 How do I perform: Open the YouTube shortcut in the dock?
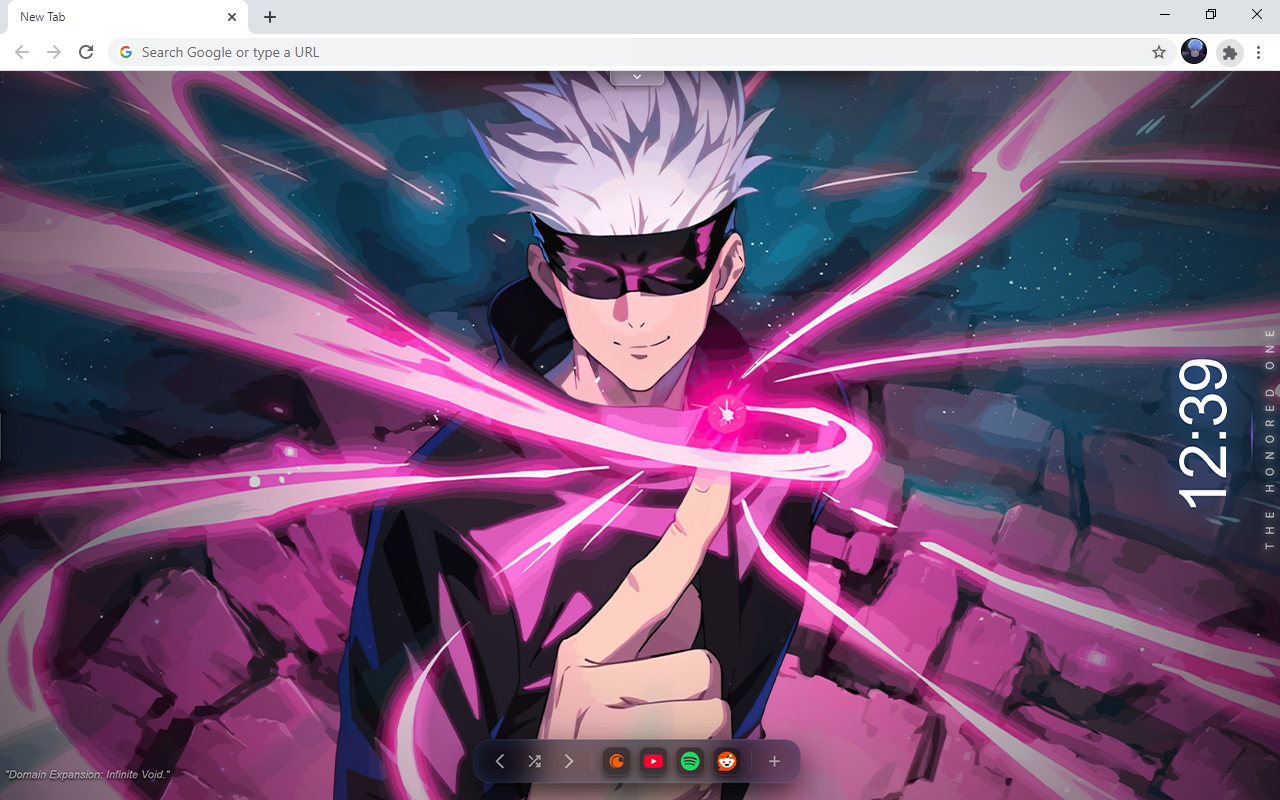pyautogui.click(x=653, y=762)
